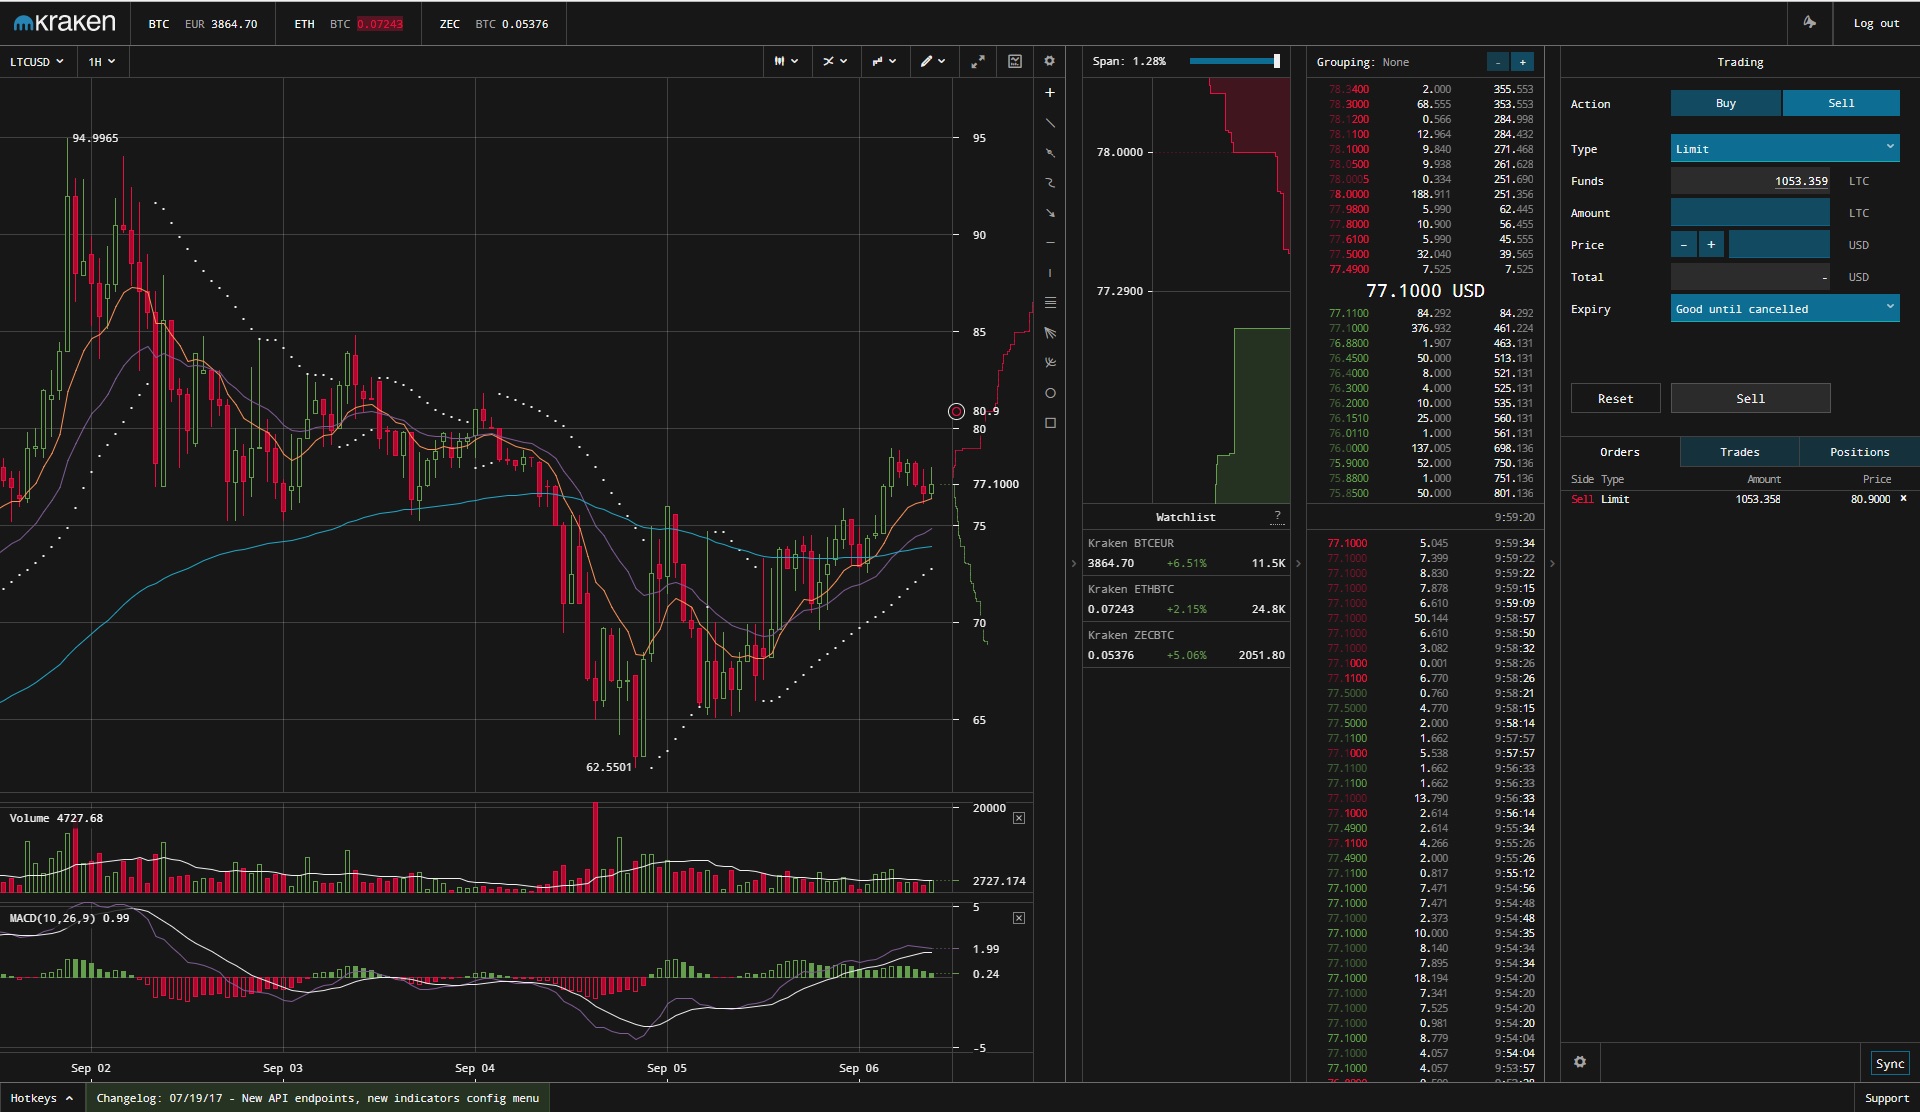Click the Reset button

pyautogui.click(x=1616, y=398)
